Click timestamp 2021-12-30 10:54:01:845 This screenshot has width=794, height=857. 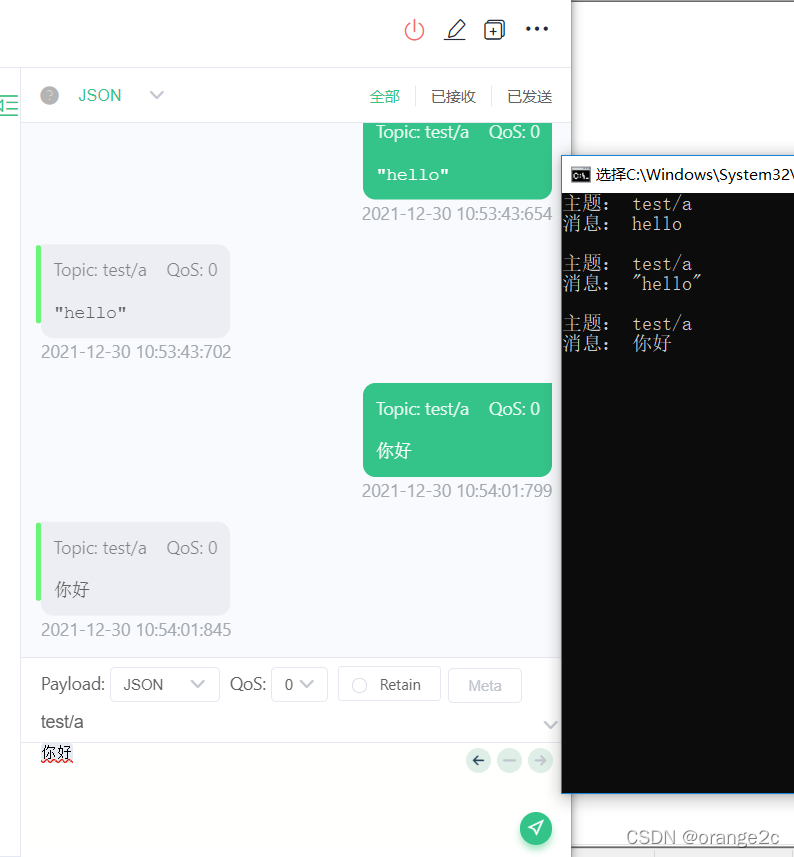[x=136, y=630]
